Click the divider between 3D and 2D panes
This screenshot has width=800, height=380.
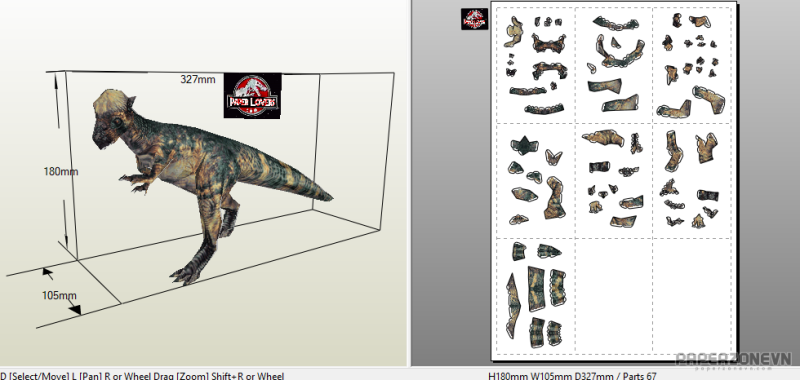(409, 183)
